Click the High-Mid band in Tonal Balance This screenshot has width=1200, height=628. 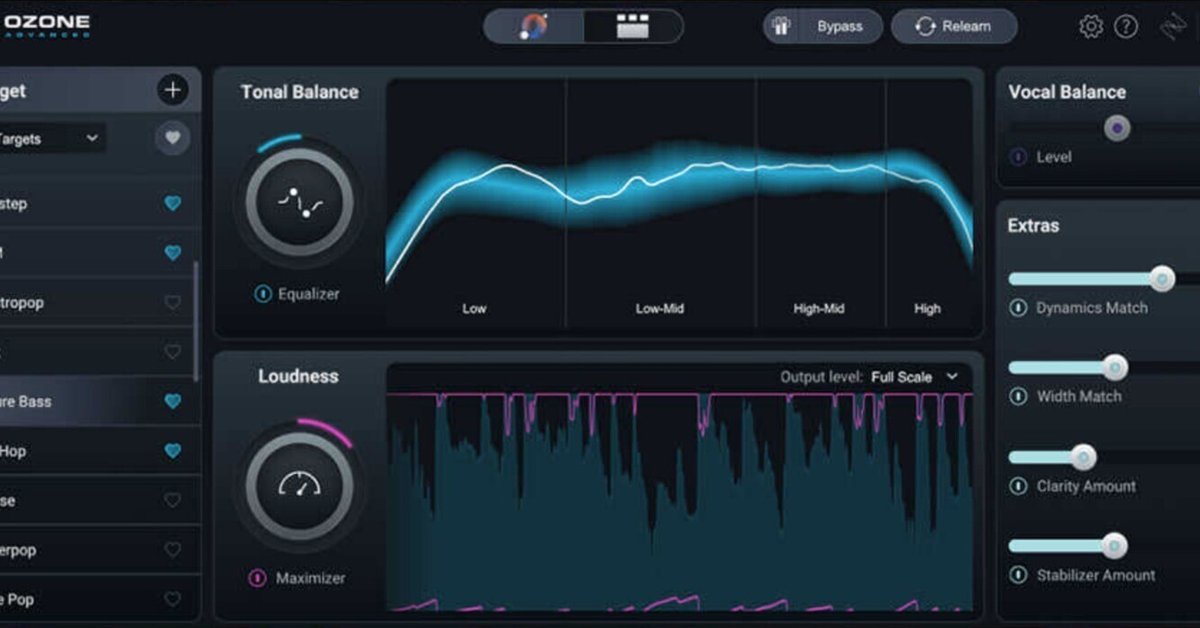(x=820, y=203)
